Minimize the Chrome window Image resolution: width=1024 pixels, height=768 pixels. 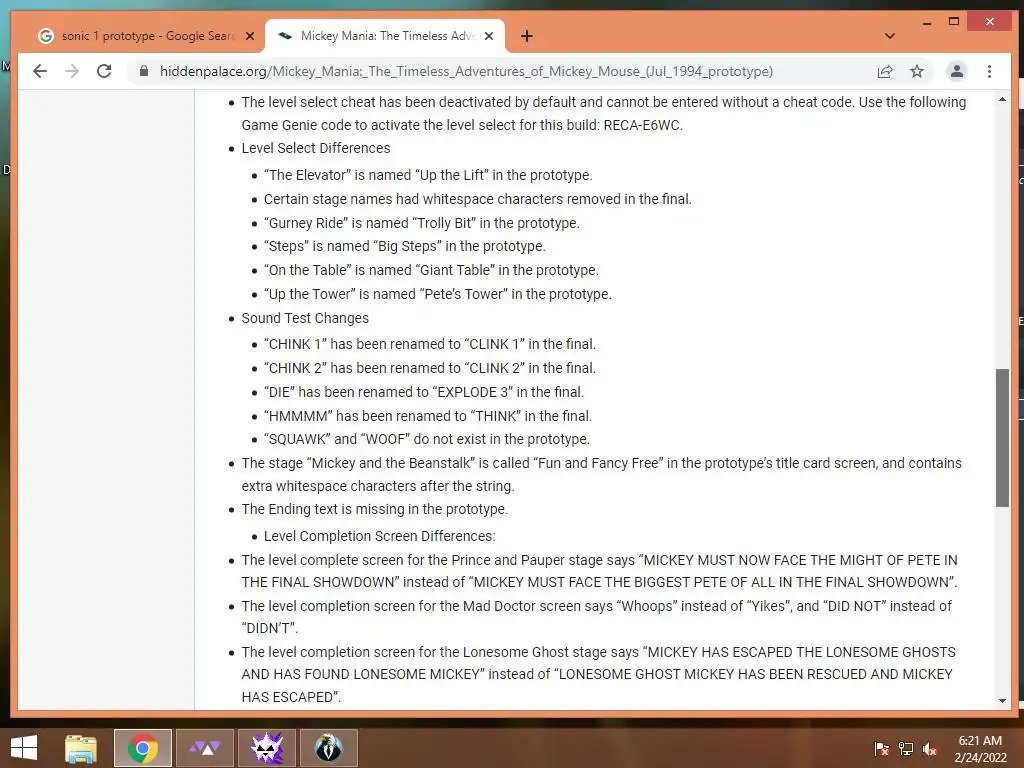click(x=927, y=23)
